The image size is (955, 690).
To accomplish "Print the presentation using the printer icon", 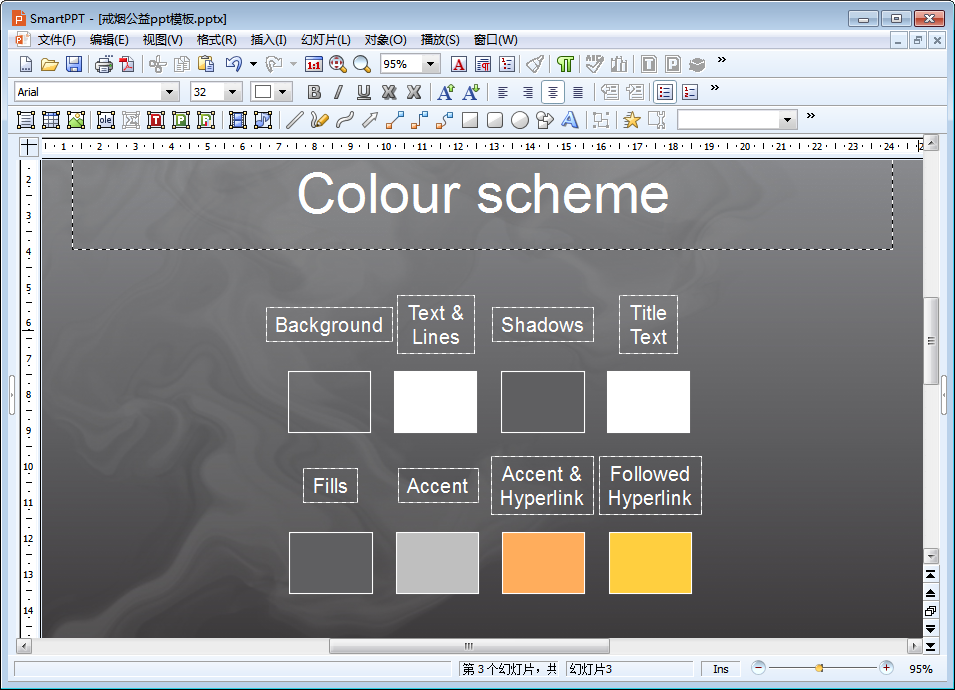I will pyautogui.click(x=104, y=64).
